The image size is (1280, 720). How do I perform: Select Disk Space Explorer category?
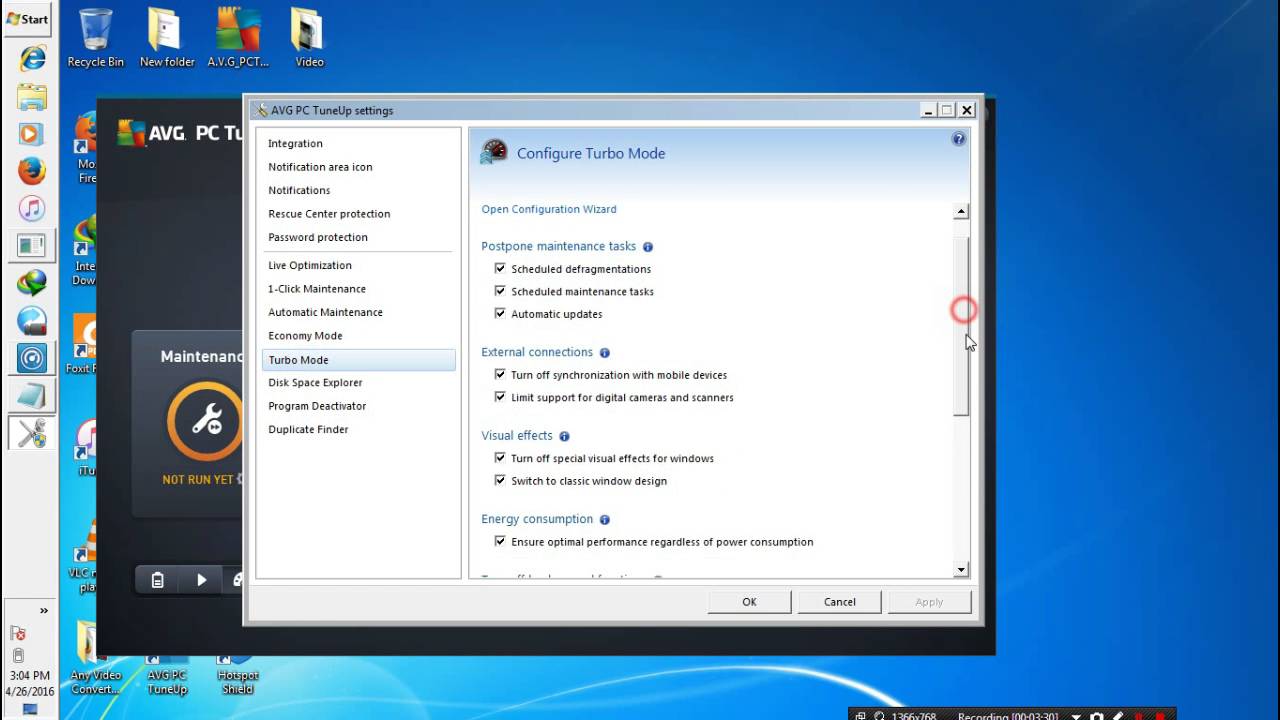point(315,383)
